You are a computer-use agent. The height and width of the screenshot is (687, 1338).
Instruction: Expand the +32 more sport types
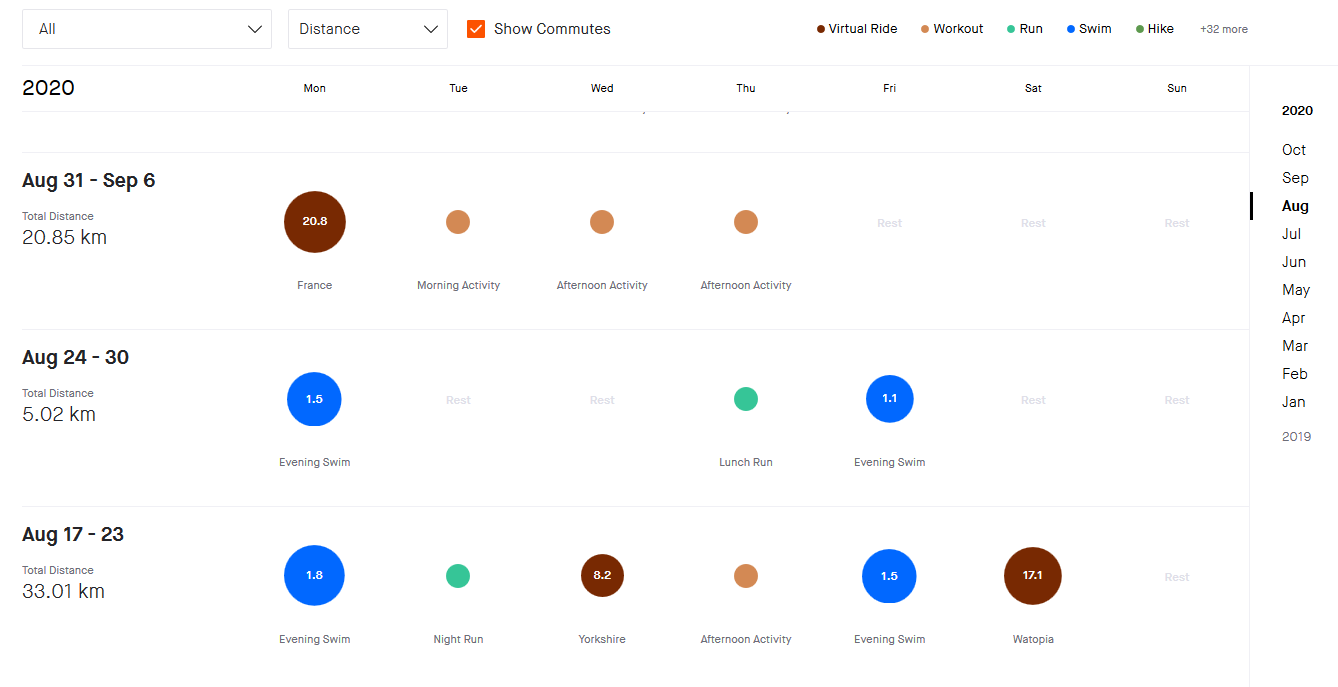coord(1223,29)
